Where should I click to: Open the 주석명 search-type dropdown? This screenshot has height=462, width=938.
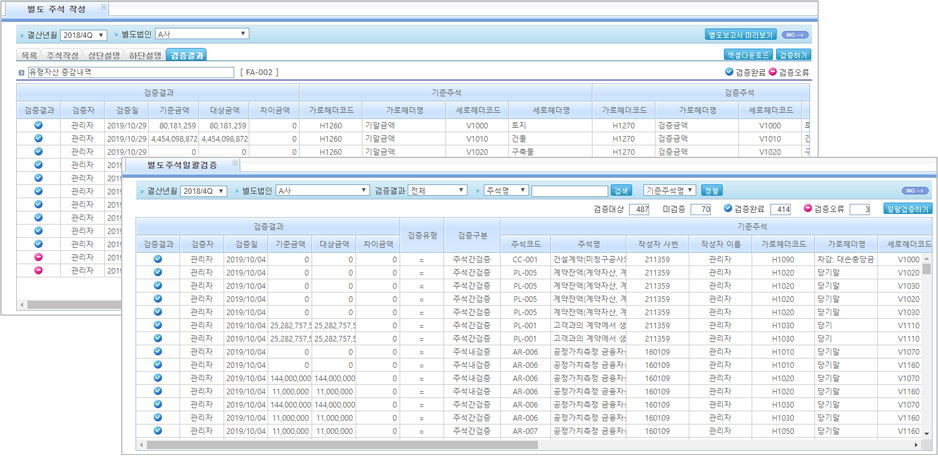point(506,190)
